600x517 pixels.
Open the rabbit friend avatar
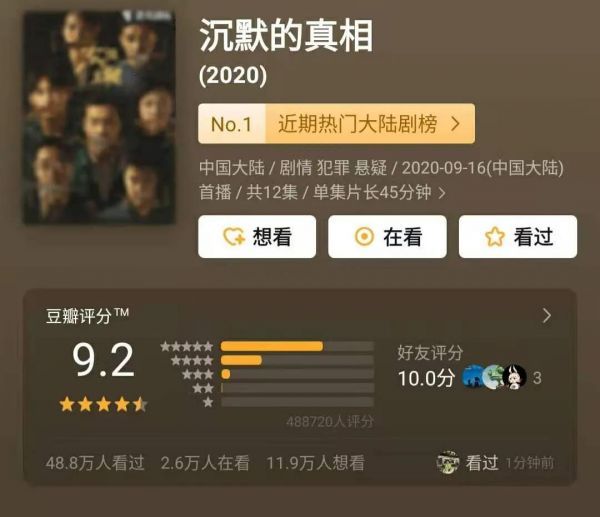pyautogui.click(x=514, y=377)
